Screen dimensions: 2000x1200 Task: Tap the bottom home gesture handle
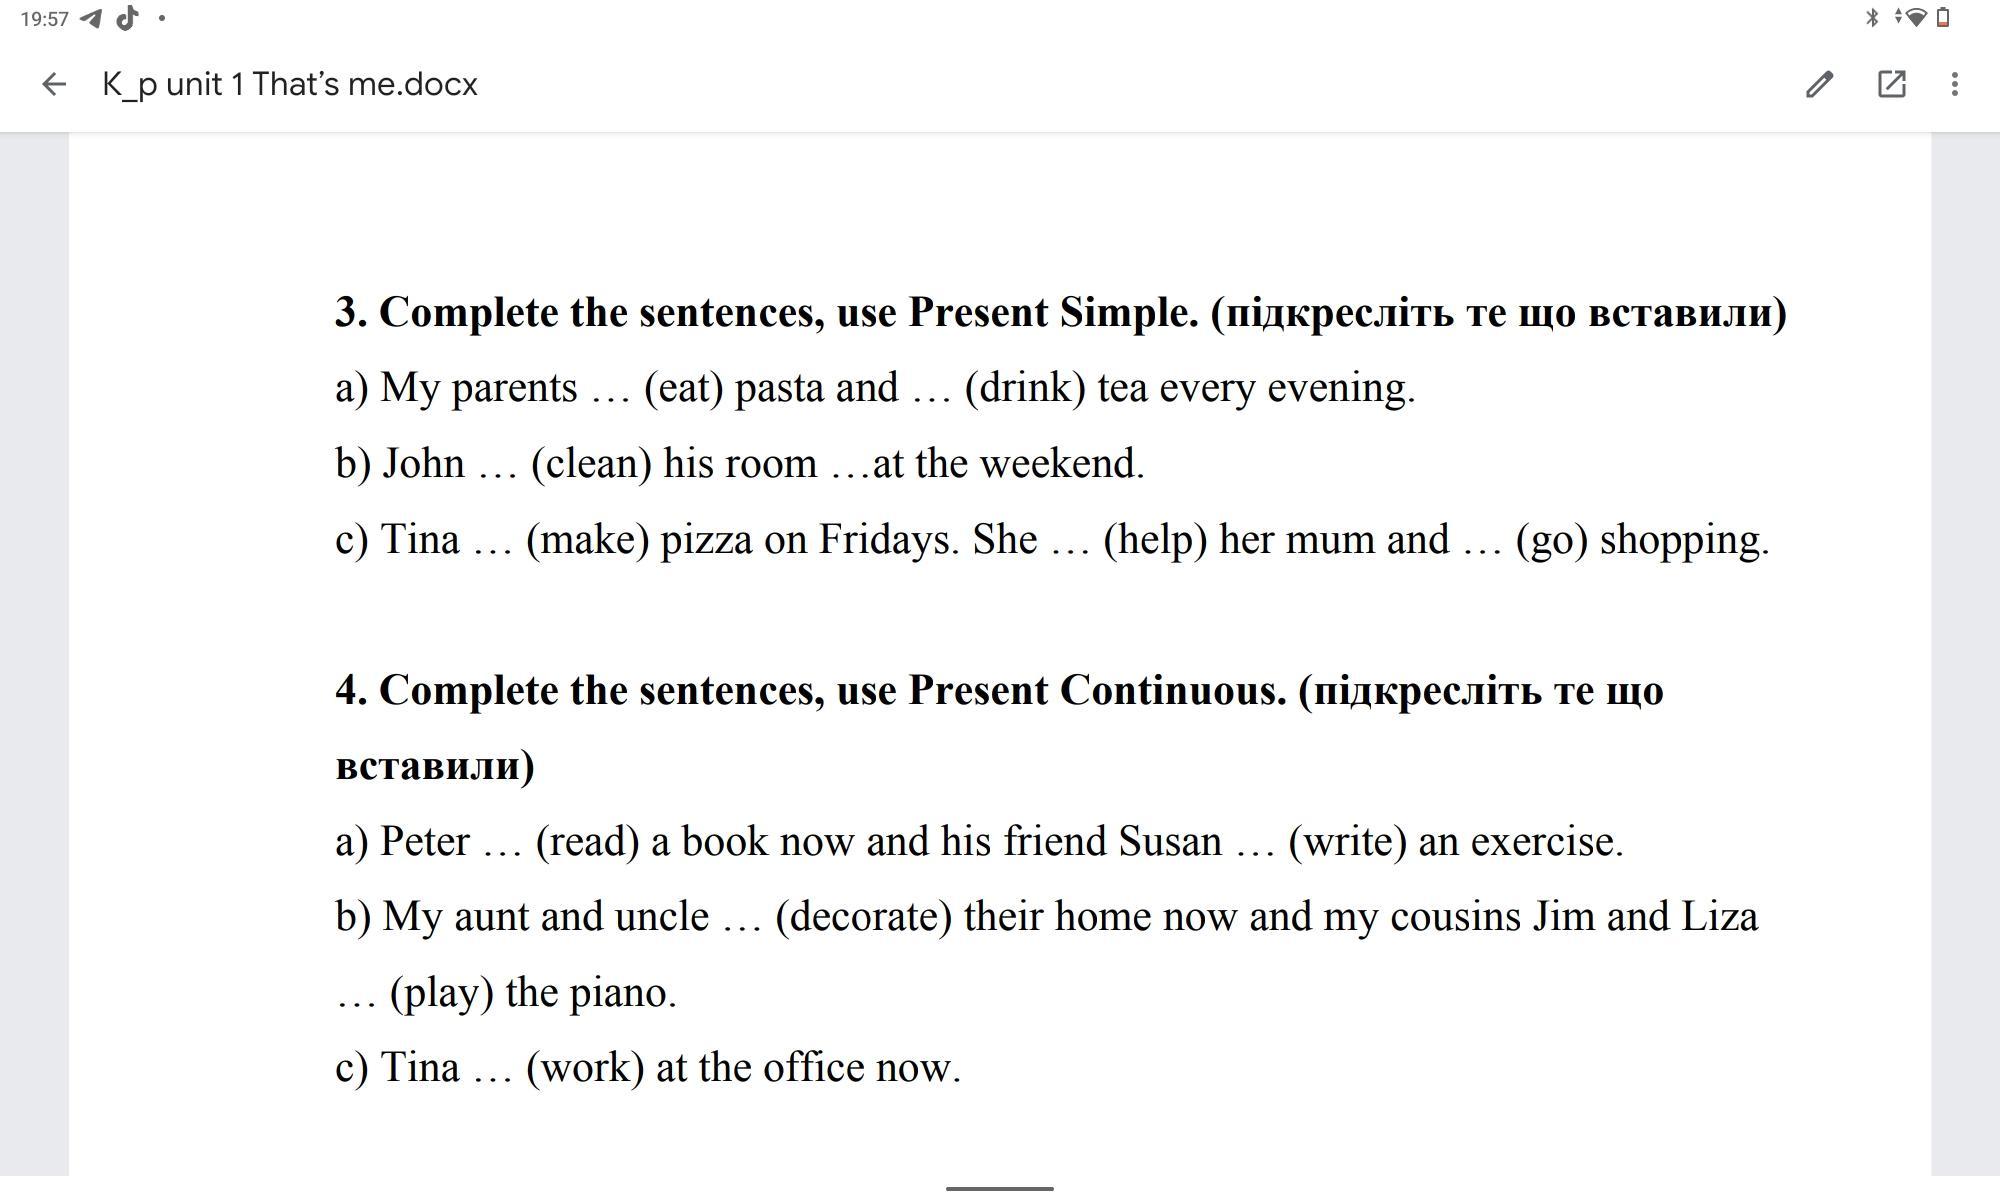click(x=999, y=1188)
